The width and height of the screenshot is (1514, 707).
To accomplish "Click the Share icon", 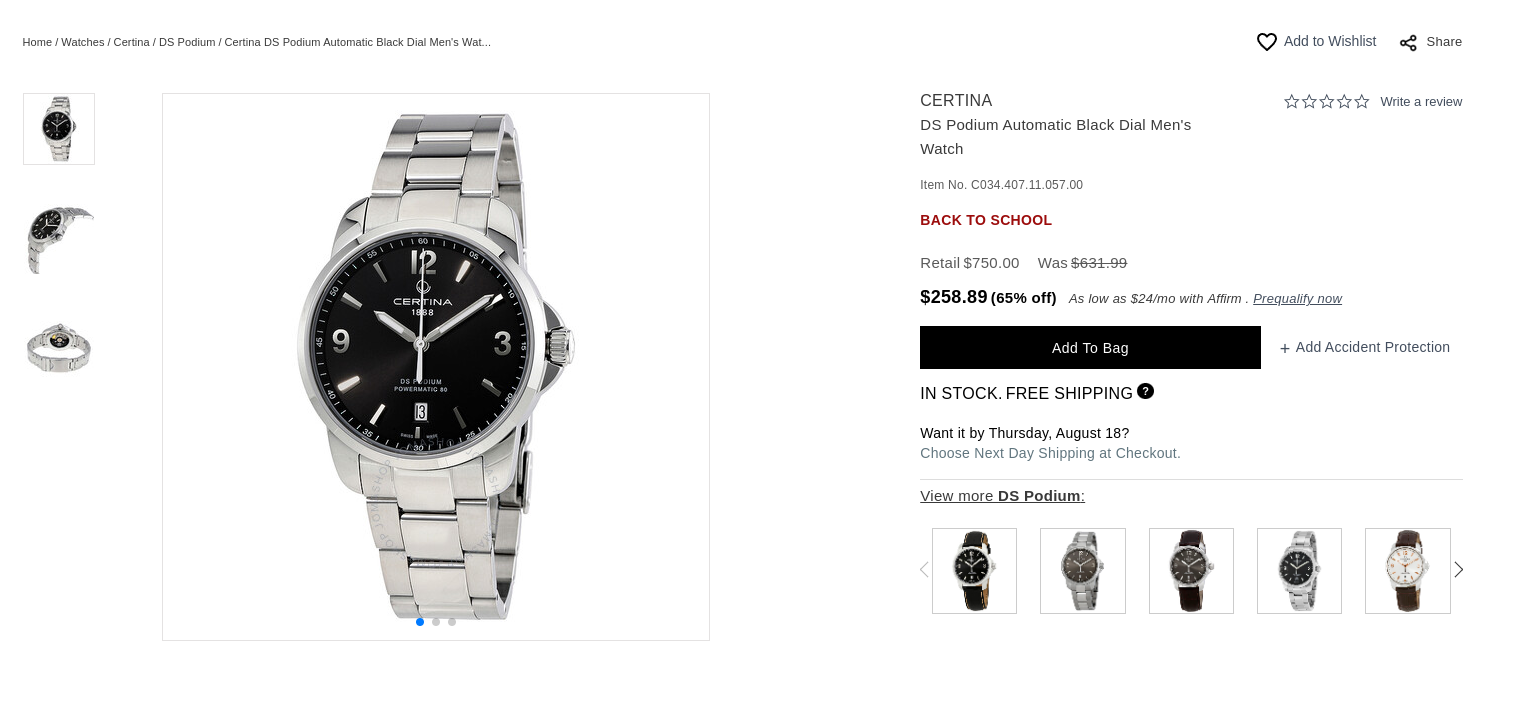I will click(x=1408, y=43).
